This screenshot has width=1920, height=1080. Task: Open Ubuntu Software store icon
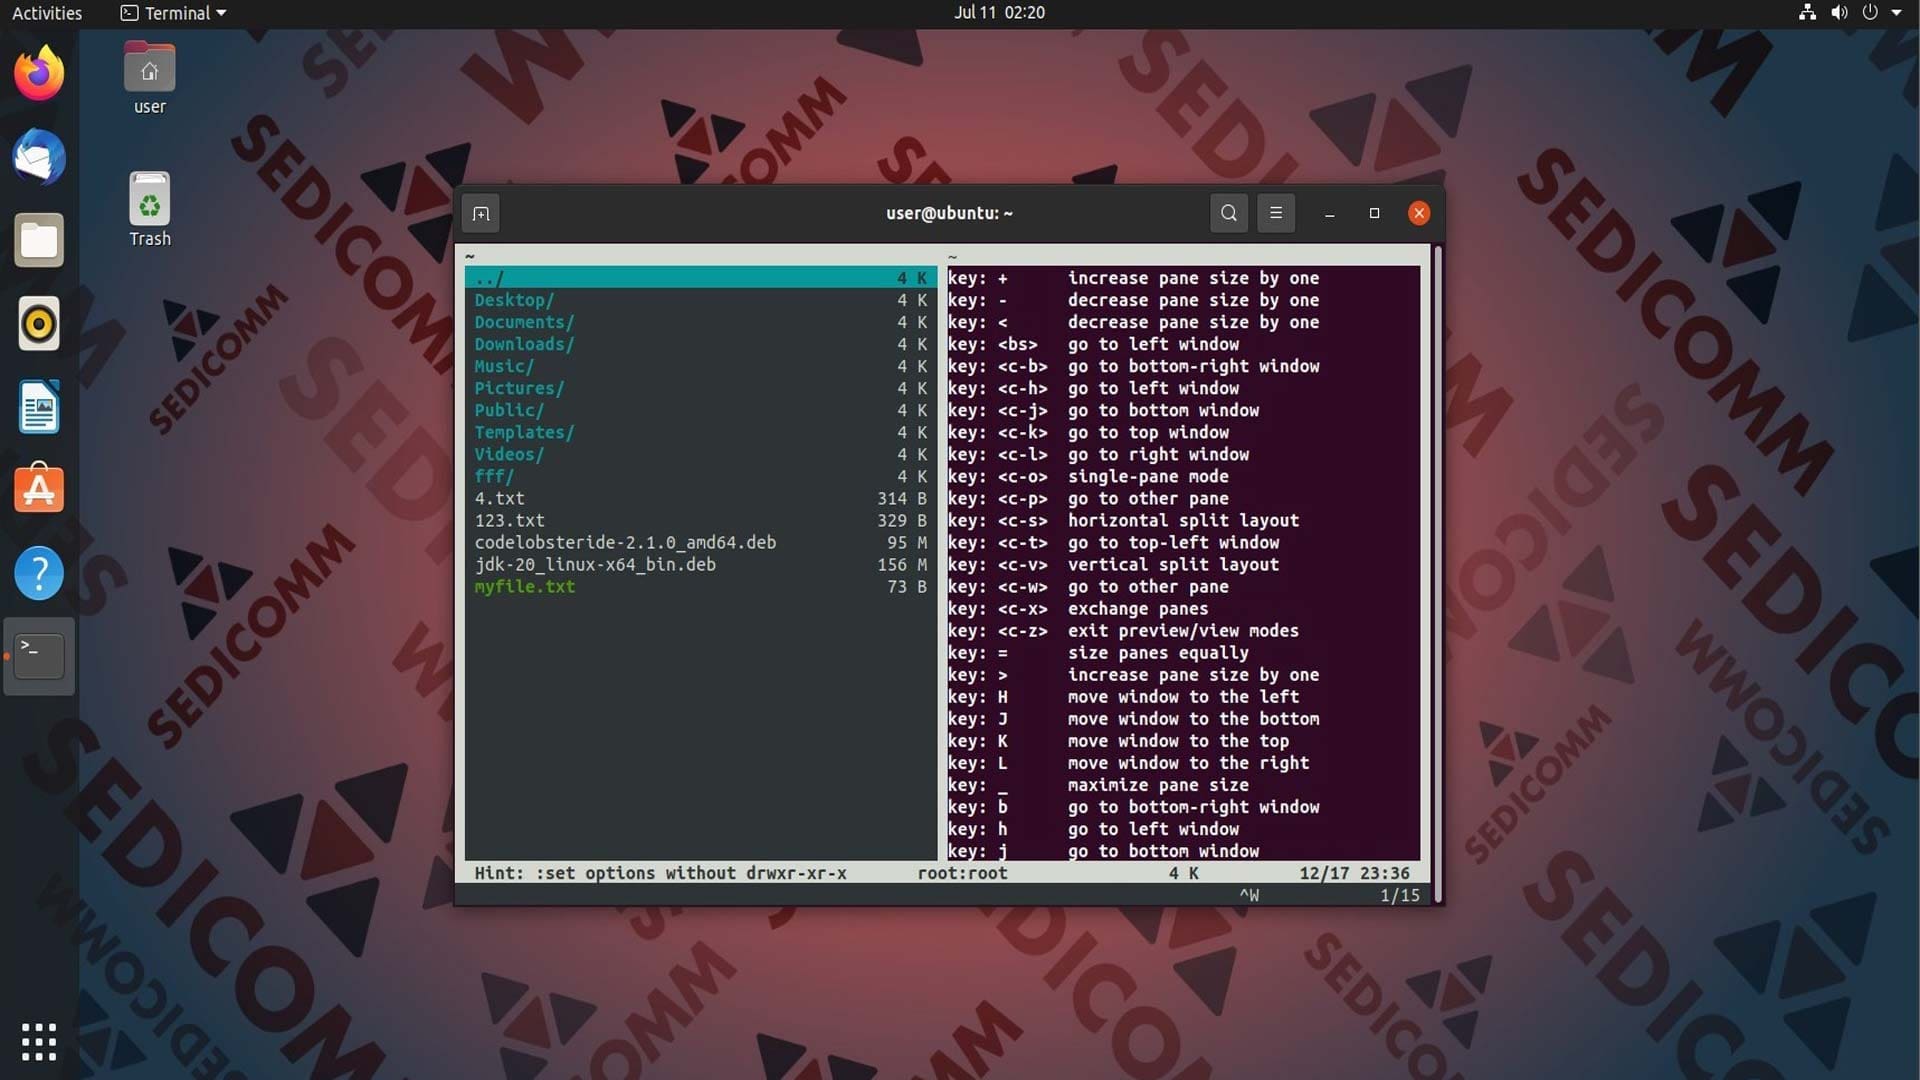[x=39, y=490]
